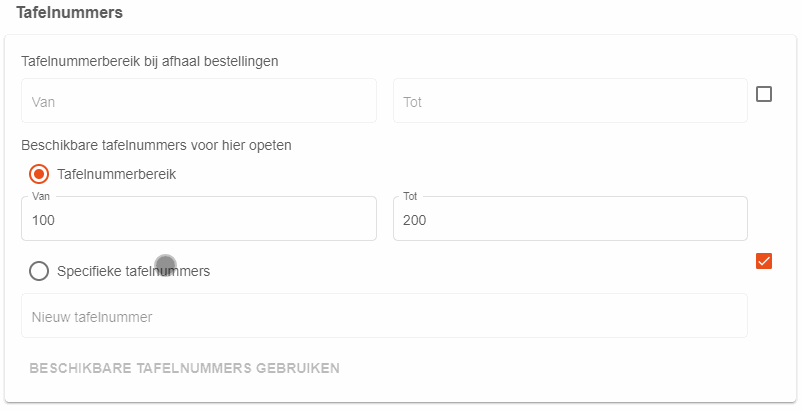The height and width of the screenshot is (411, 803).
Task: Click the Specifieke tafelnummers label text
Action: tap(134, 270)
